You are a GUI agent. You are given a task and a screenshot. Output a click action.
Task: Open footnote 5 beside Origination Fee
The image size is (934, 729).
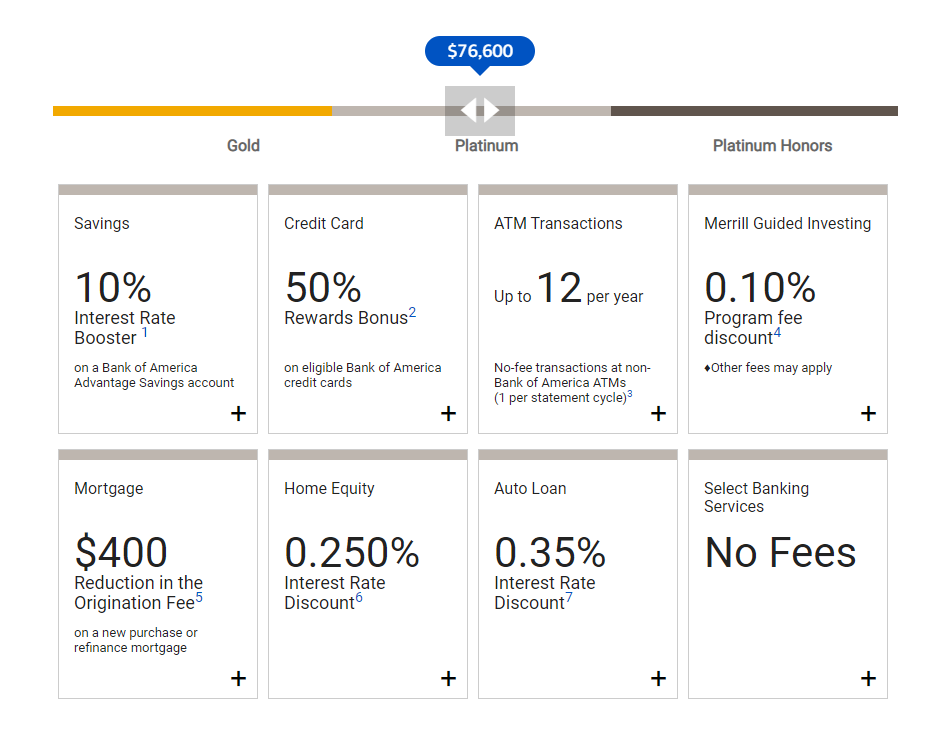tap(199, 597)
